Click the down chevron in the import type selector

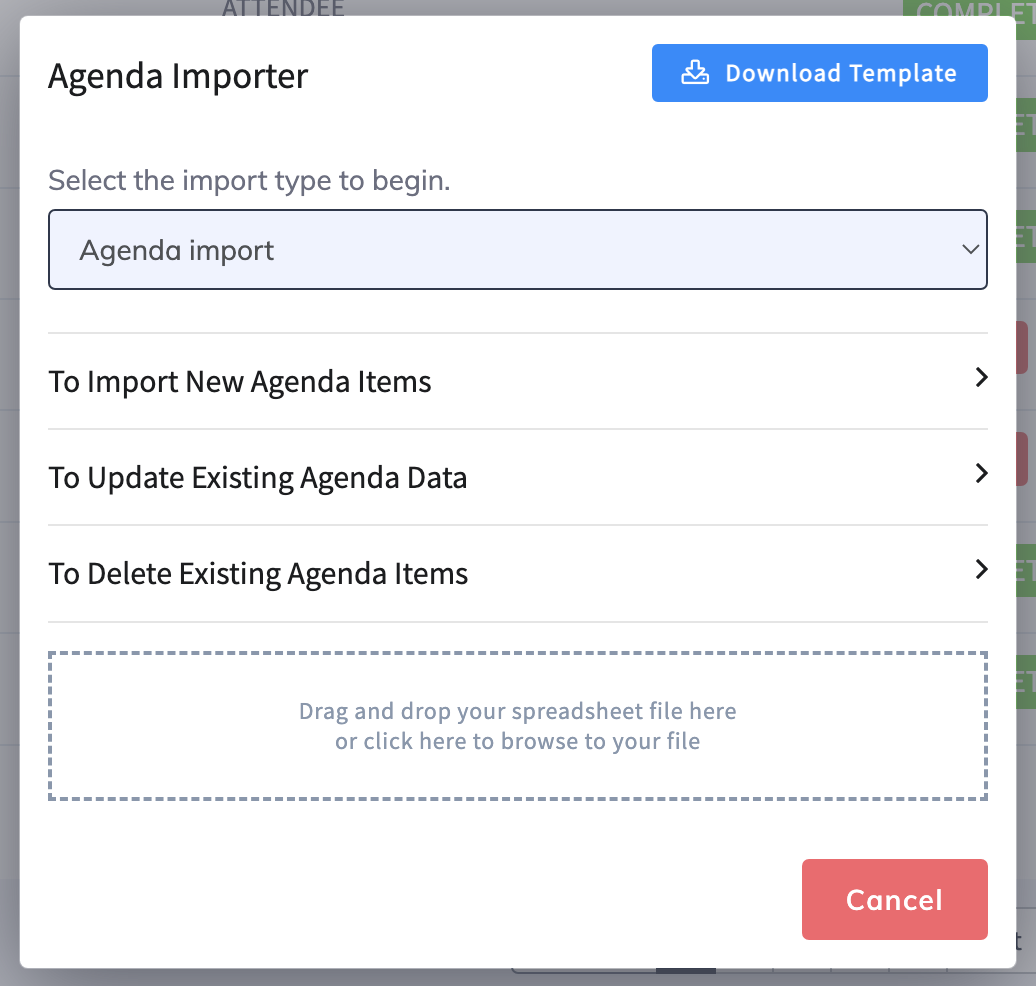(970, 249)
